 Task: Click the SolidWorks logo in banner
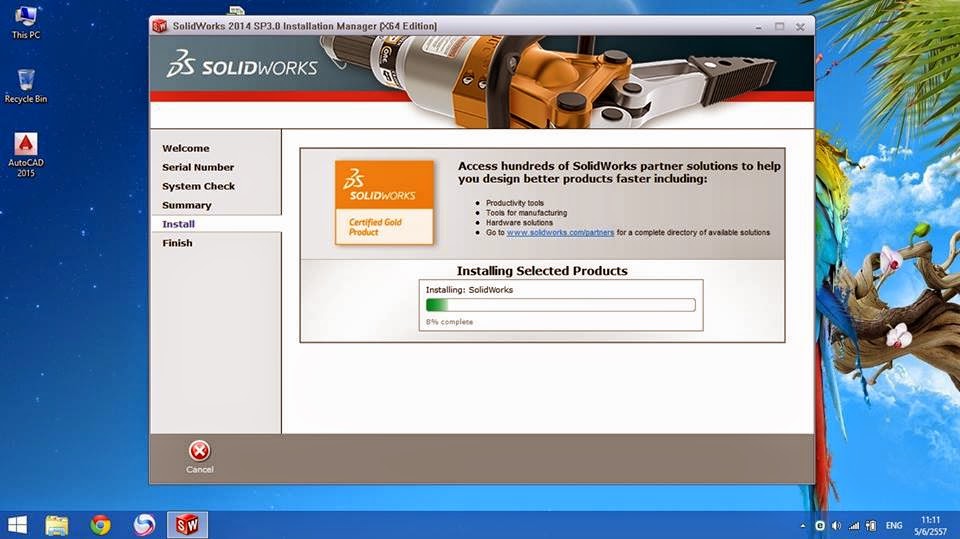coord(242,64)
